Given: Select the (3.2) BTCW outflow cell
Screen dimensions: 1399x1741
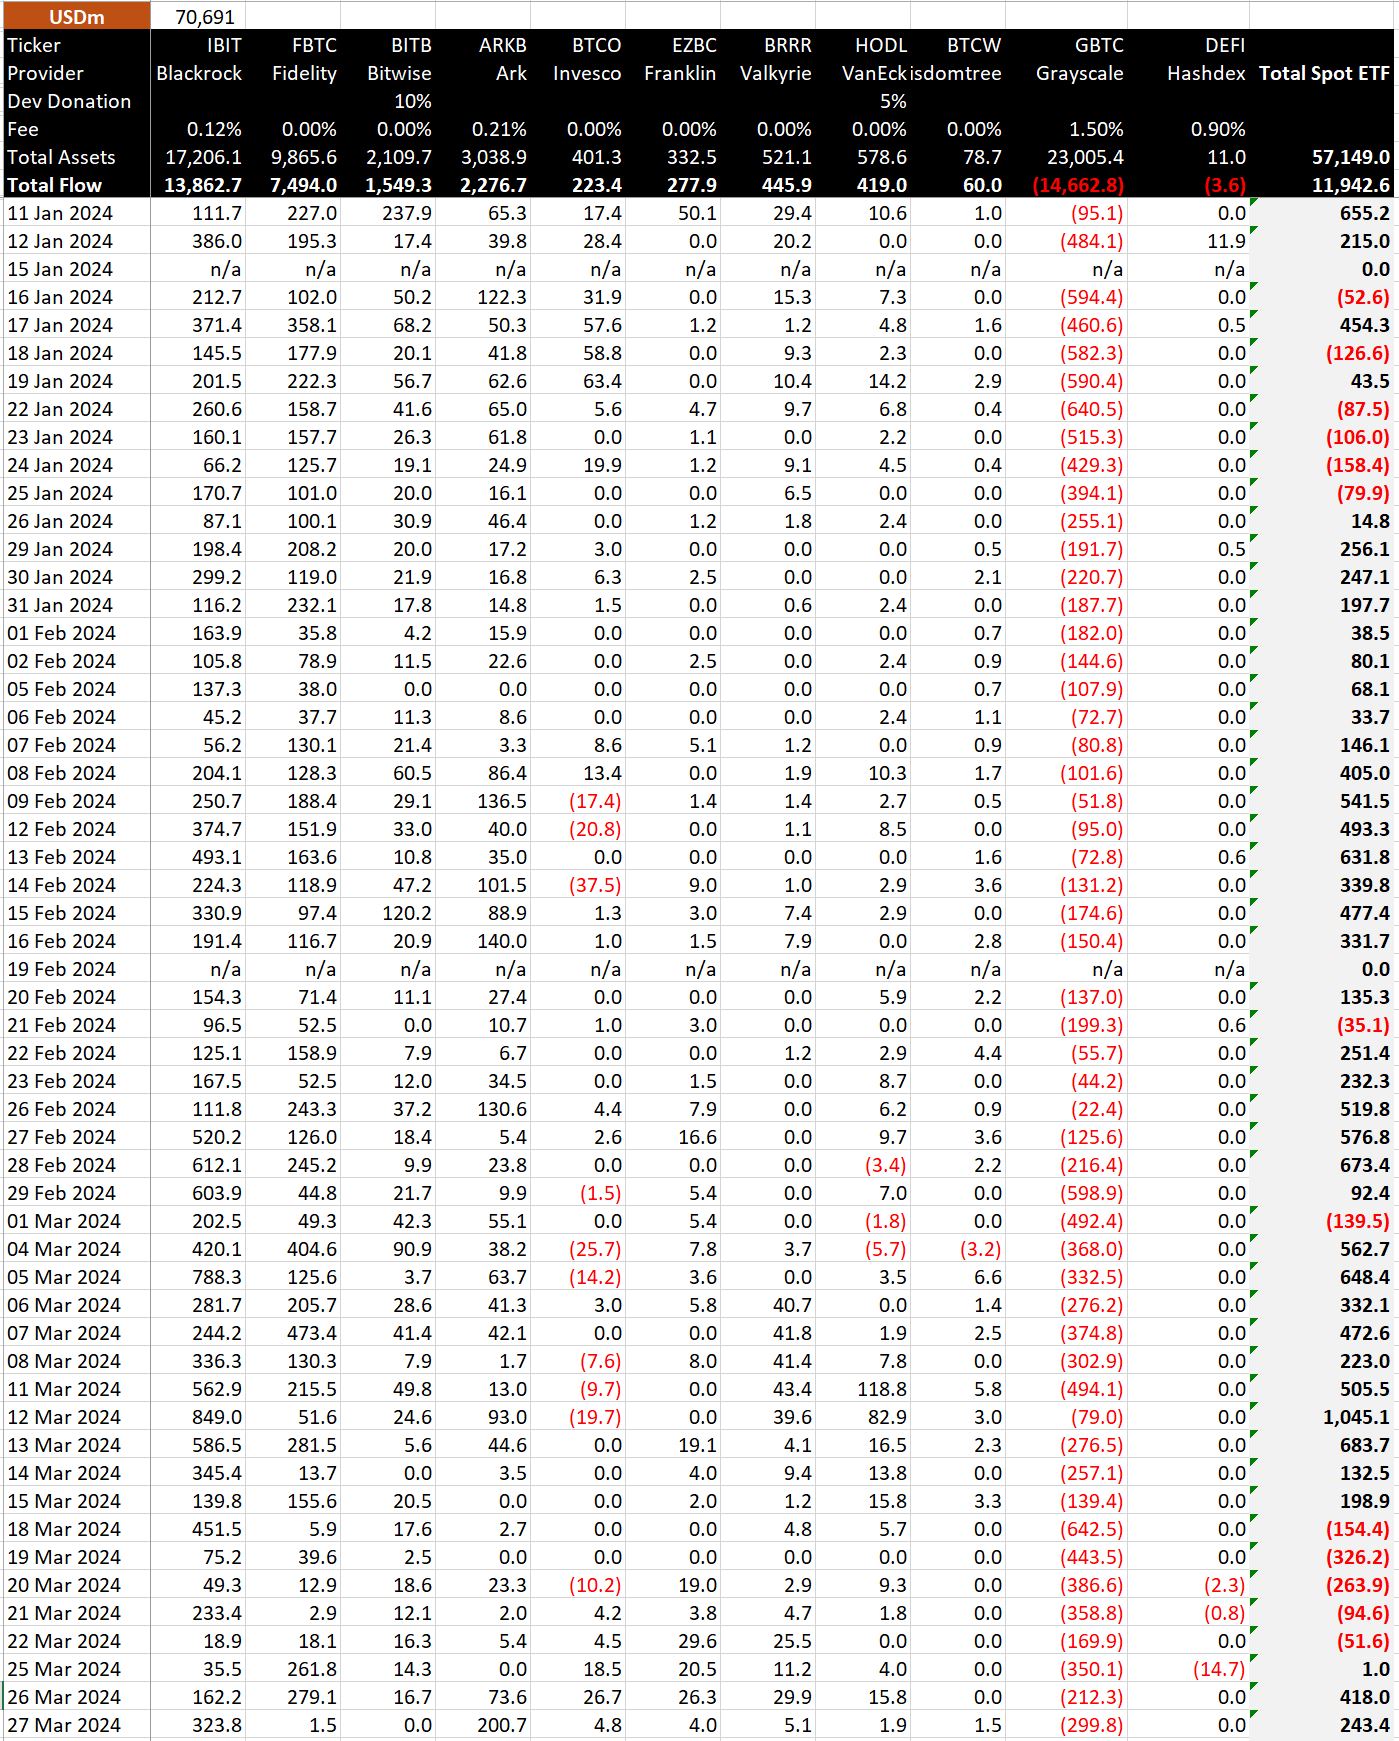Looking at the screenshot, I should [980, 1249].
